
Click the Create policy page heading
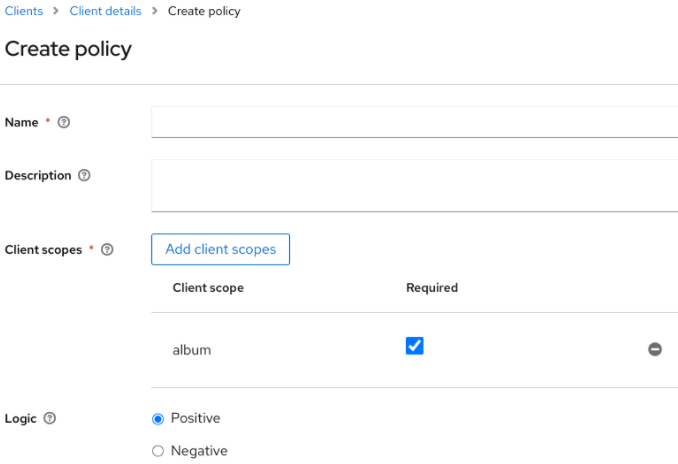coord(68,48)
